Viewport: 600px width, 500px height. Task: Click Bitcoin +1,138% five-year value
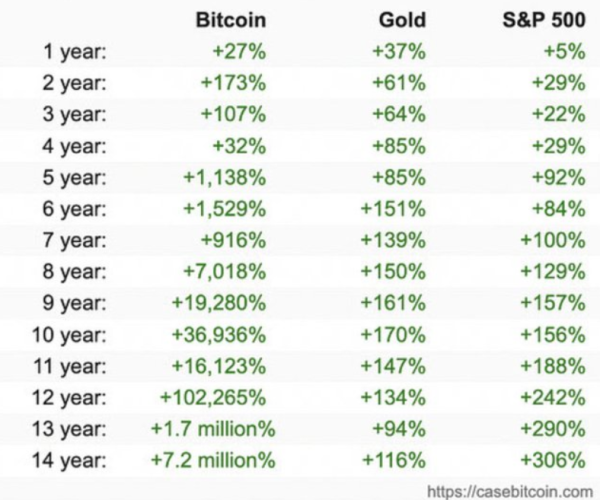[225, 178]
